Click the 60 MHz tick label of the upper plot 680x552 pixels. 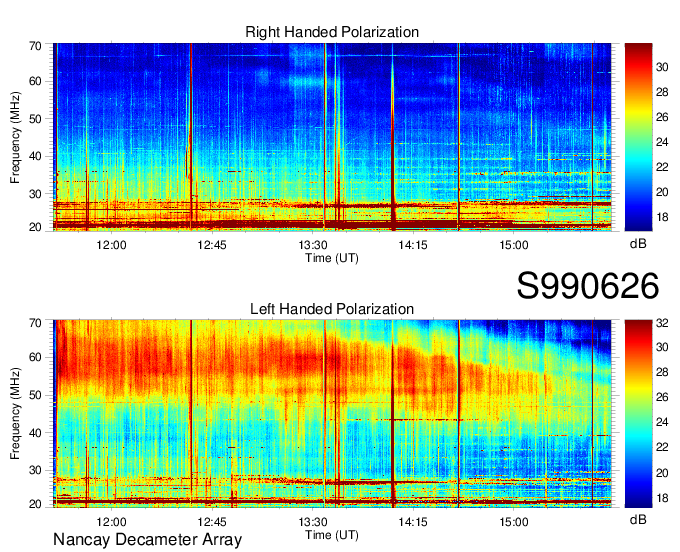click(35, 81)
